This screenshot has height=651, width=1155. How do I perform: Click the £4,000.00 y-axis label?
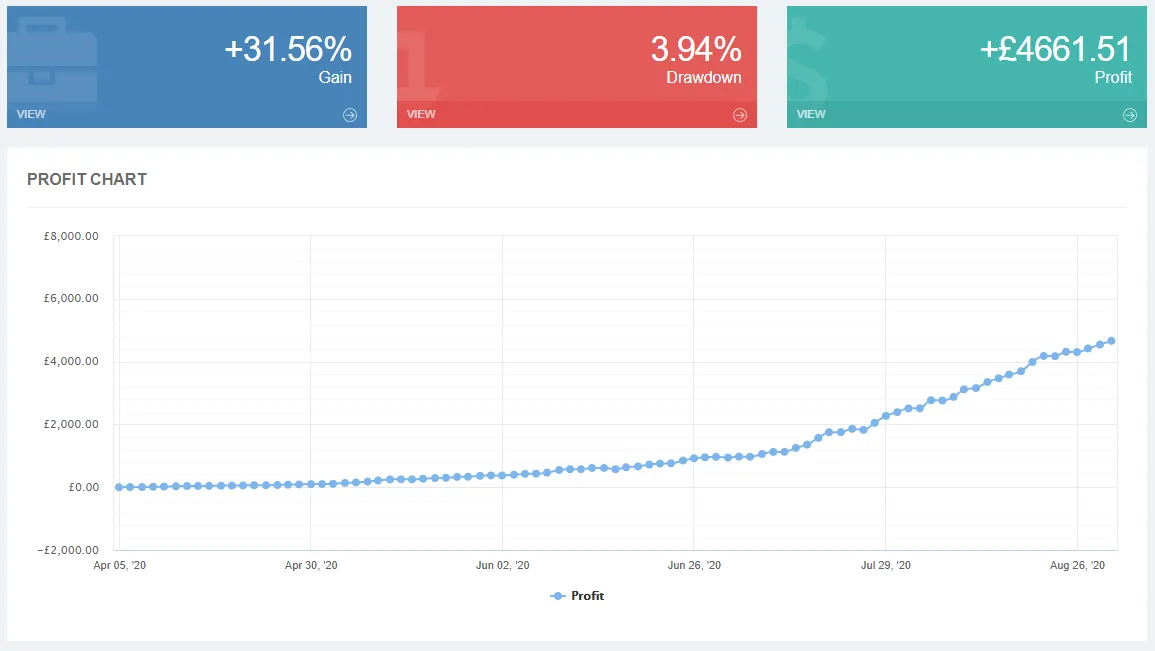click(x=71, y=361)
